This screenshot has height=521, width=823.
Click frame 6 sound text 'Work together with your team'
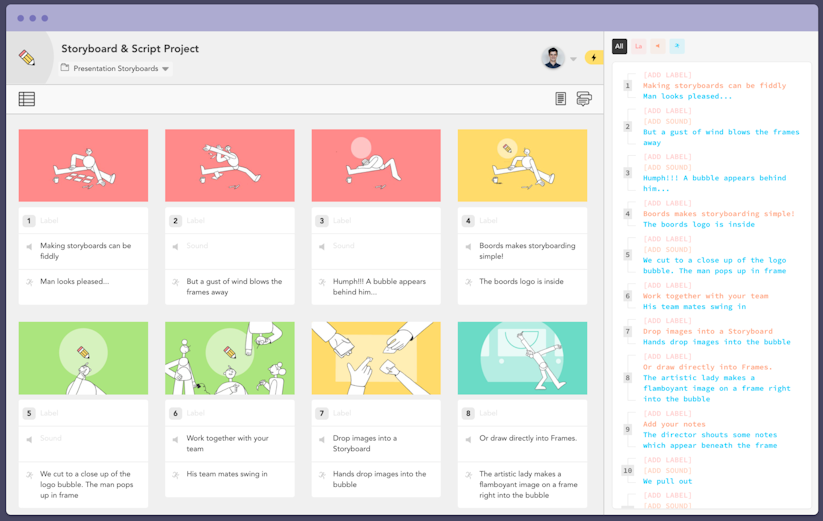[x=227, y=443]
